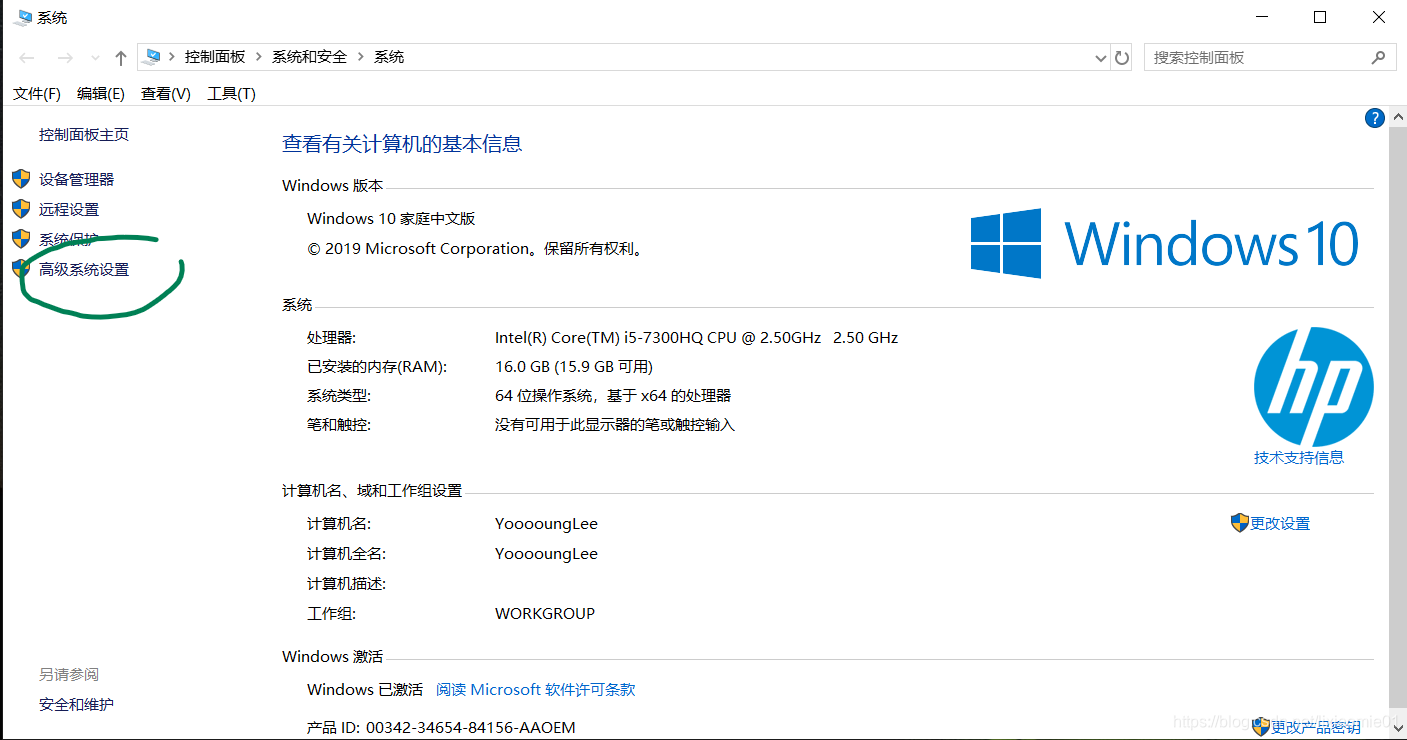Open the 查看(V) menu
This screenshot has height=740, width=1407.
166,93
